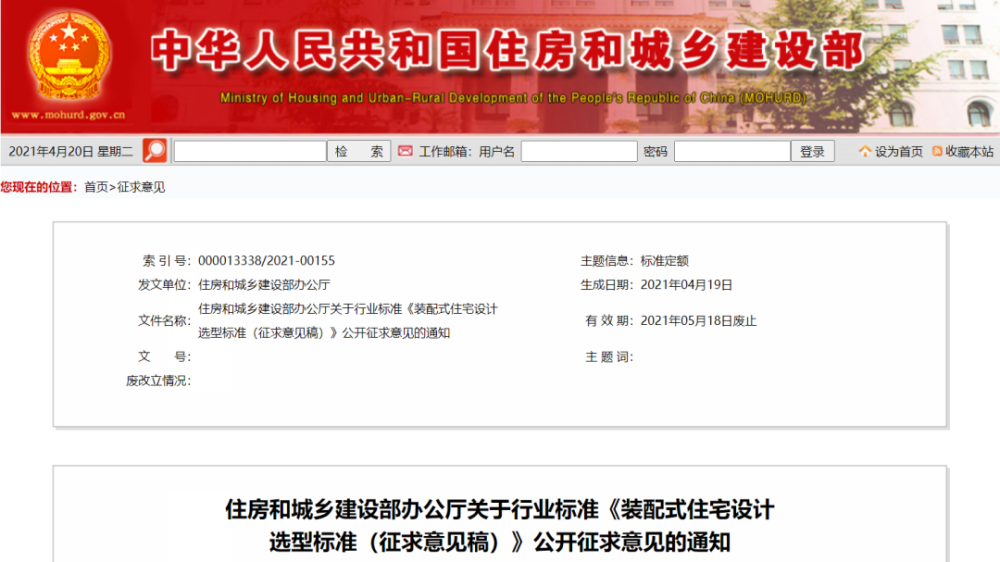Click validity value 2021年05月18日废止
The width and height of the screenshot is (1000, 562).
[698, 321]
